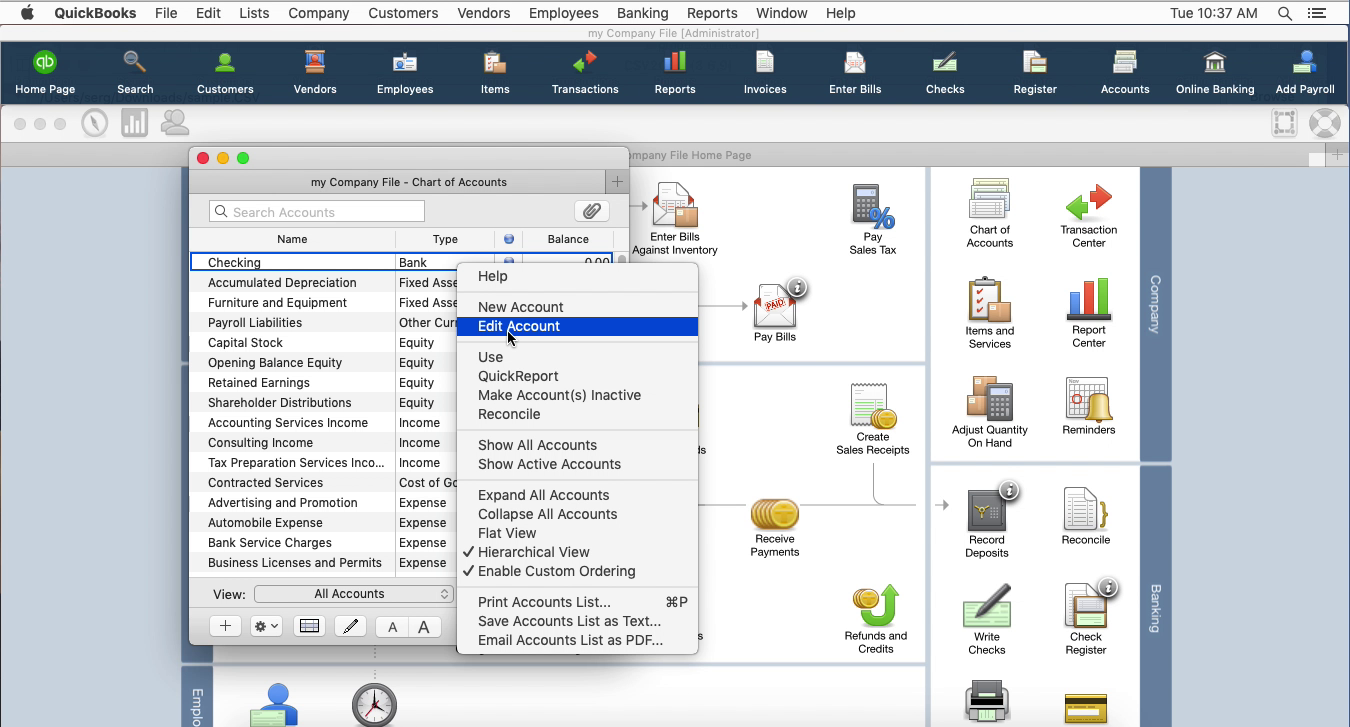Image resolution: width=1350 pixels, height=727 pixels.
Task: Open the Home Page toolbar icon
Action: tap(45, 72)
